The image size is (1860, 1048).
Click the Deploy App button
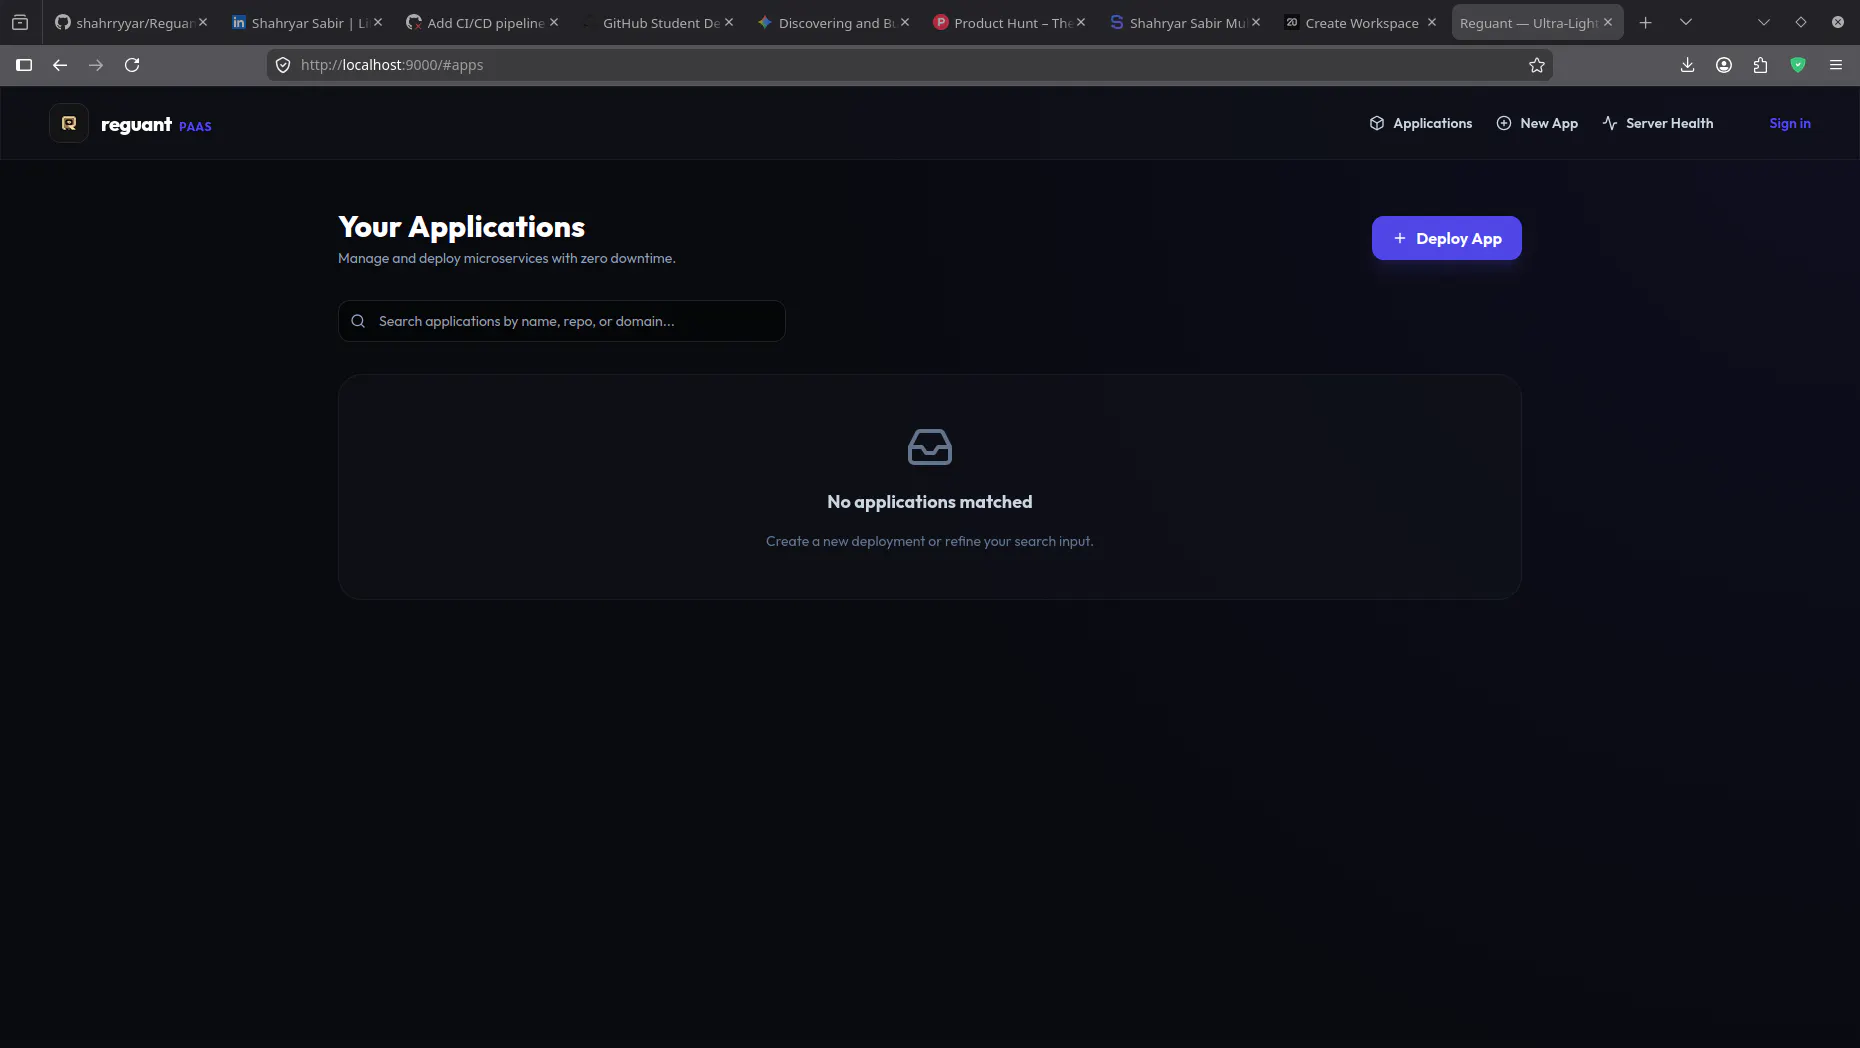coord(1446,238)
